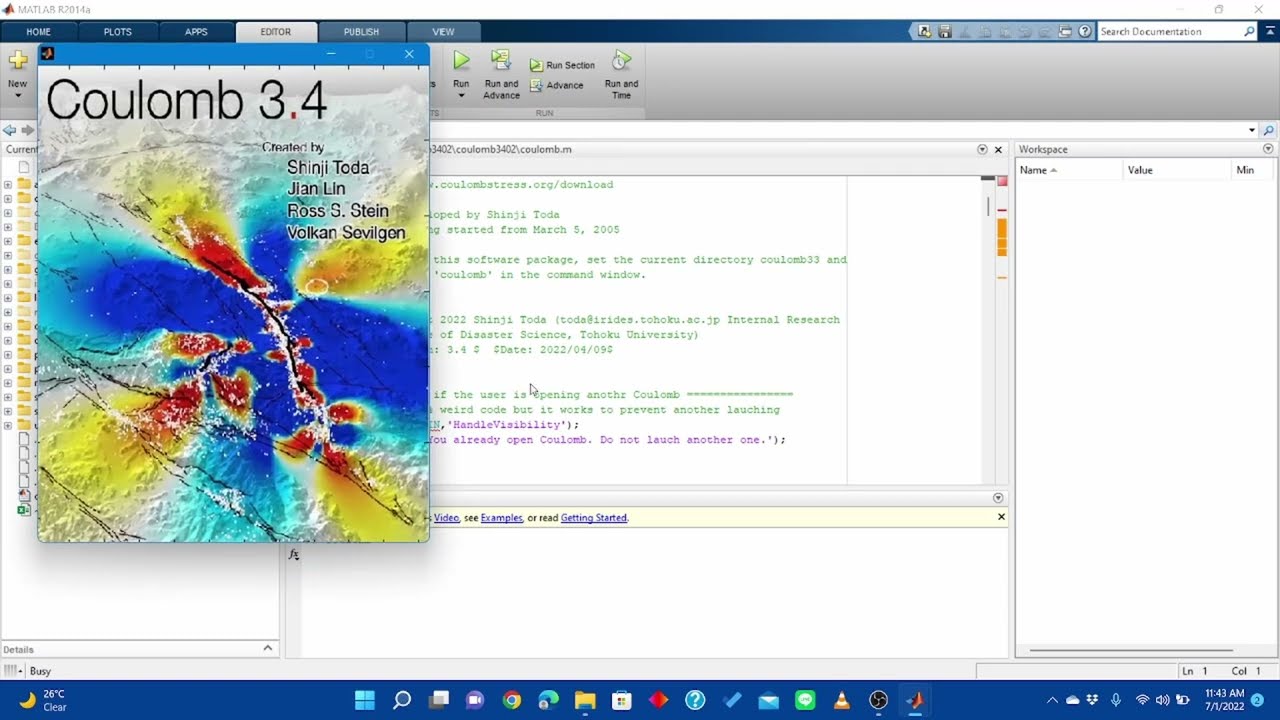
Task: Click the Back navigation arrow
Action: 10,130
